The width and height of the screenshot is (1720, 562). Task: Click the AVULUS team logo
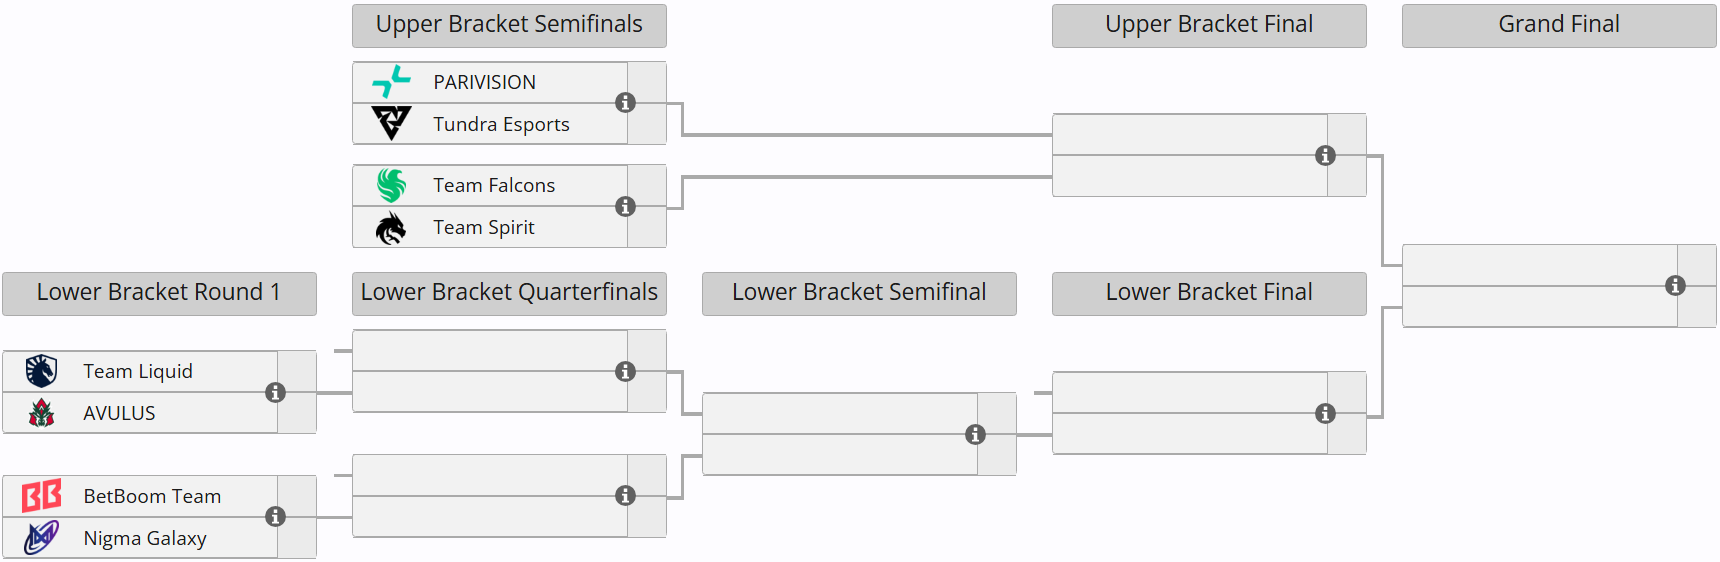41,413
